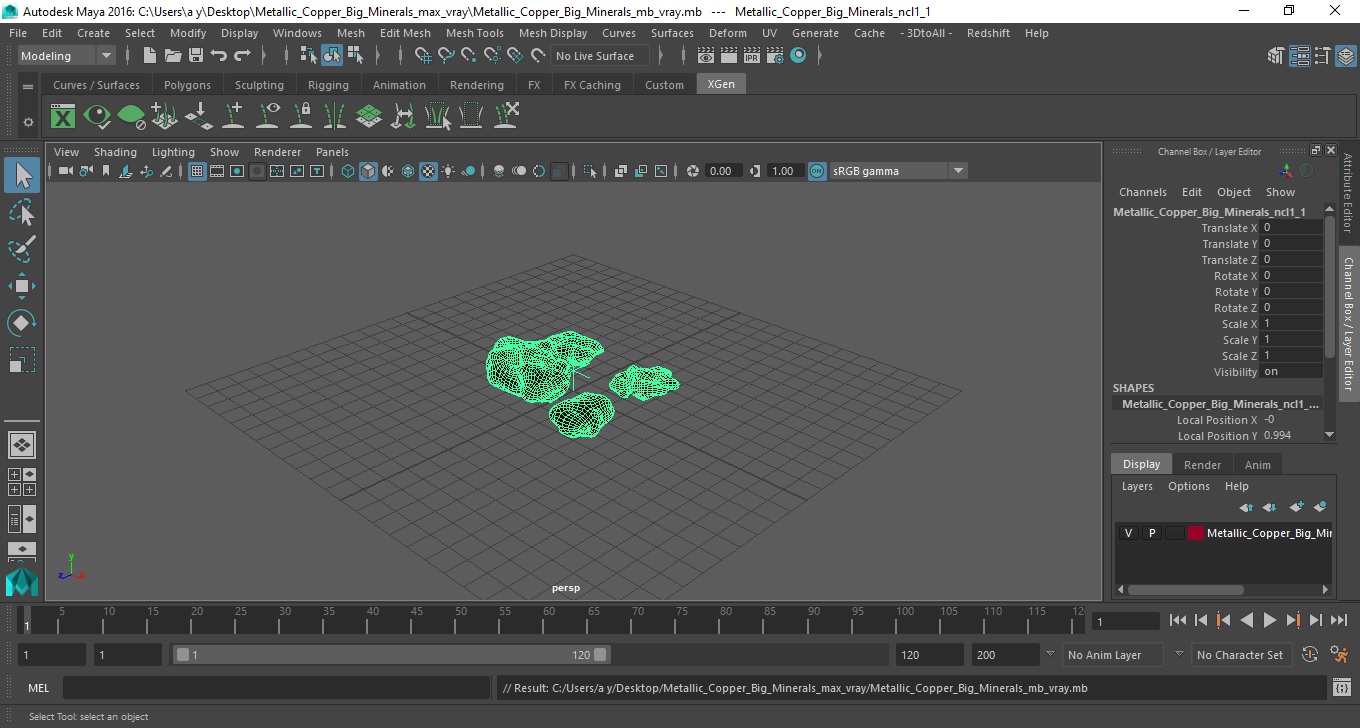Click XGen preview eye shelf icon
The image size is (1360, 728).
tap(97, 117)
